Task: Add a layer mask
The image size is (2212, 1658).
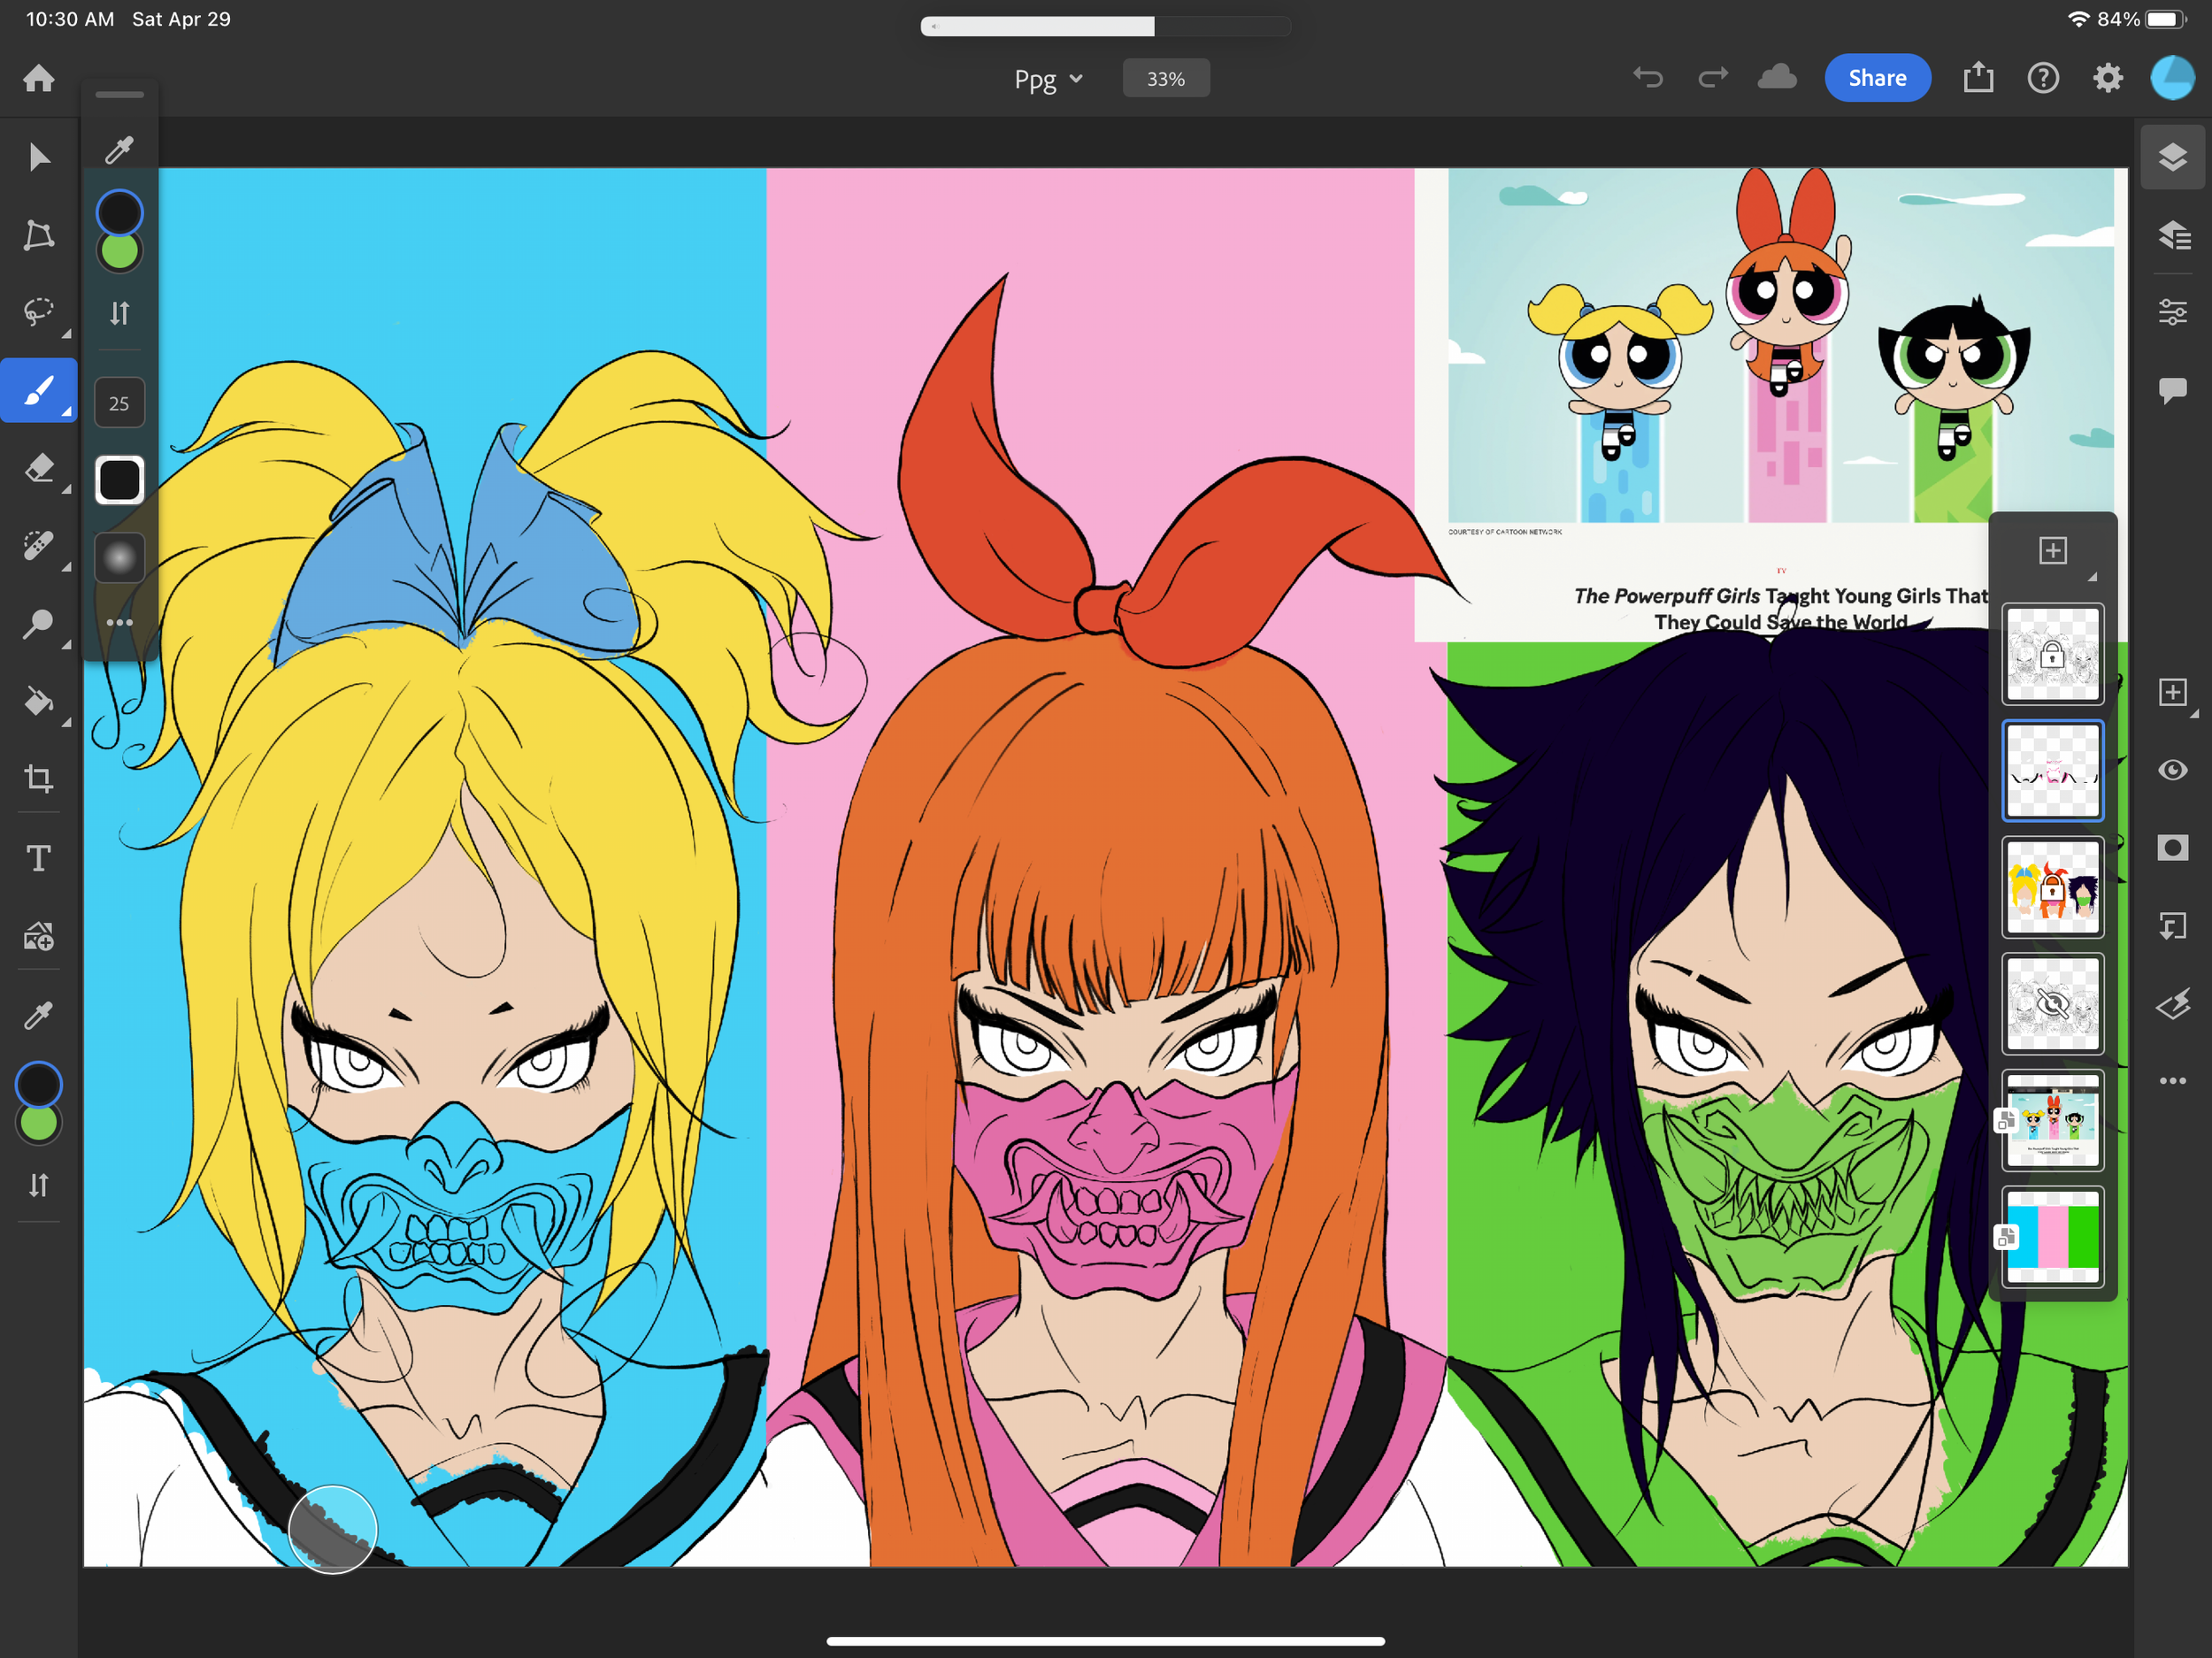Action: 2172,848
